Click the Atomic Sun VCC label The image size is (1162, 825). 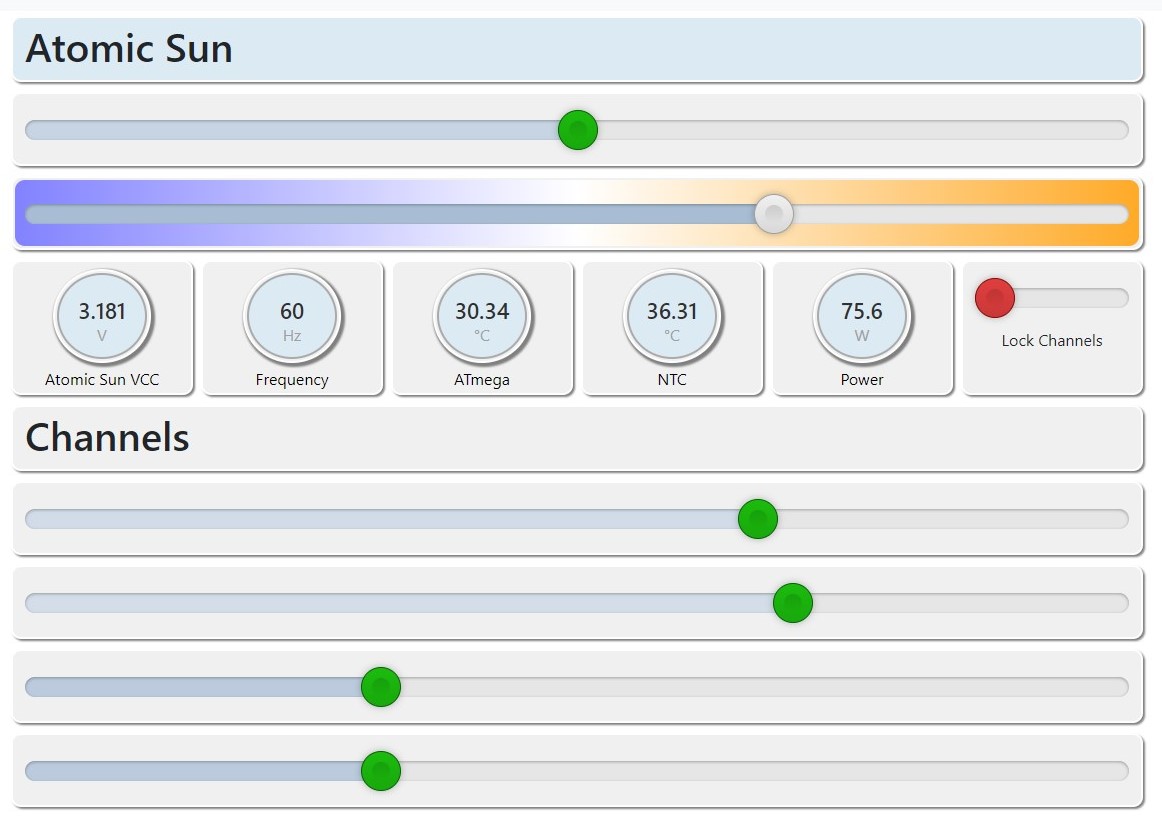point(102,380)
